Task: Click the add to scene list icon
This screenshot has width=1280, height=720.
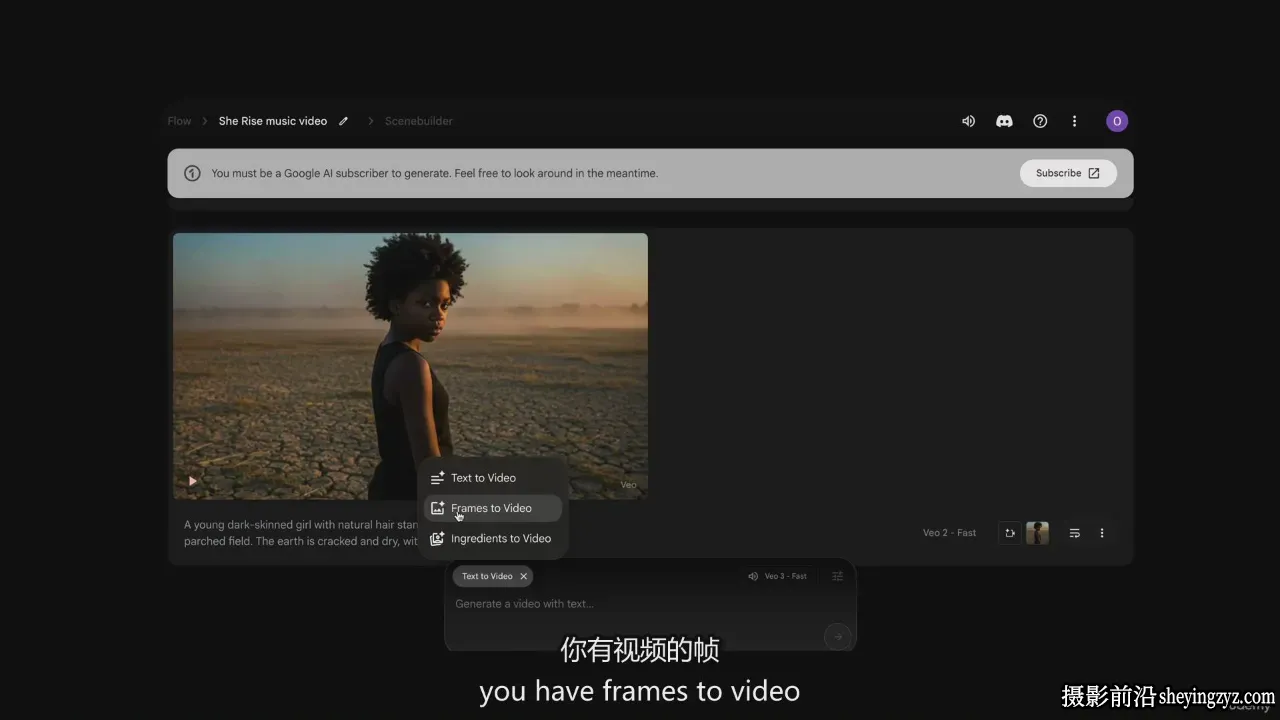Action: coord(1075,533)
